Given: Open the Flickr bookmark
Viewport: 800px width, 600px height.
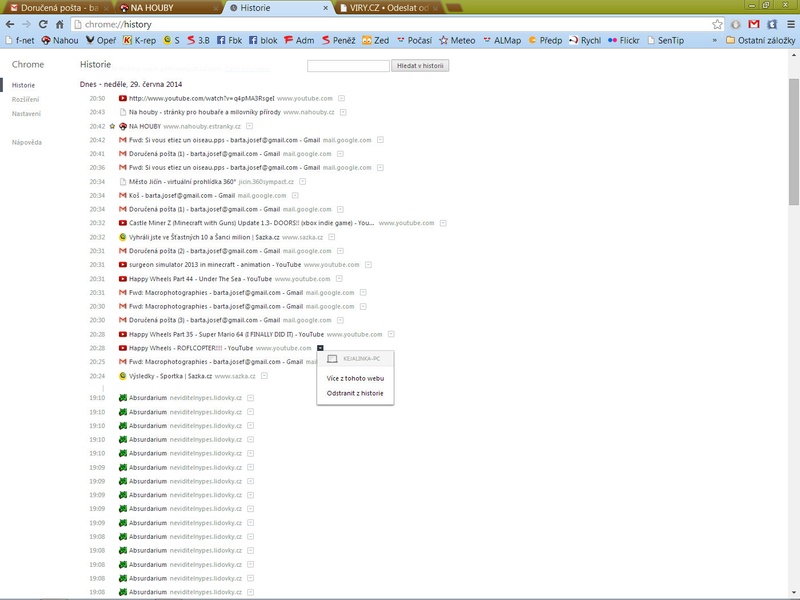Looking at the screenshot, I should point(622,40).
